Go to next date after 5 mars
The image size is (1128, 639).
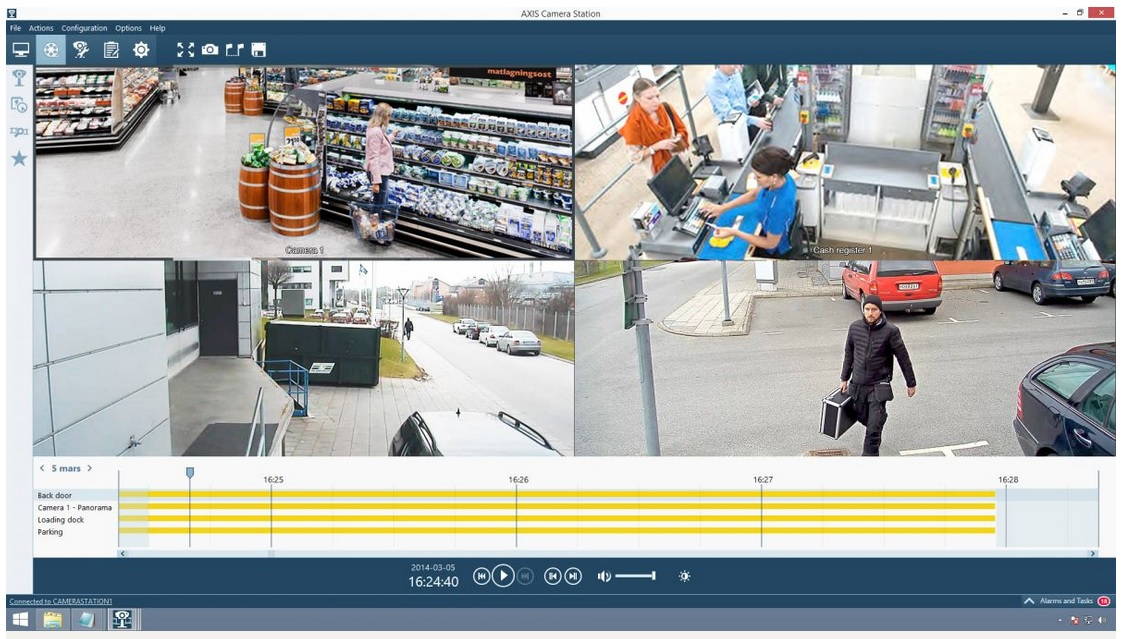pyautogui.click(x=89, y=468)
